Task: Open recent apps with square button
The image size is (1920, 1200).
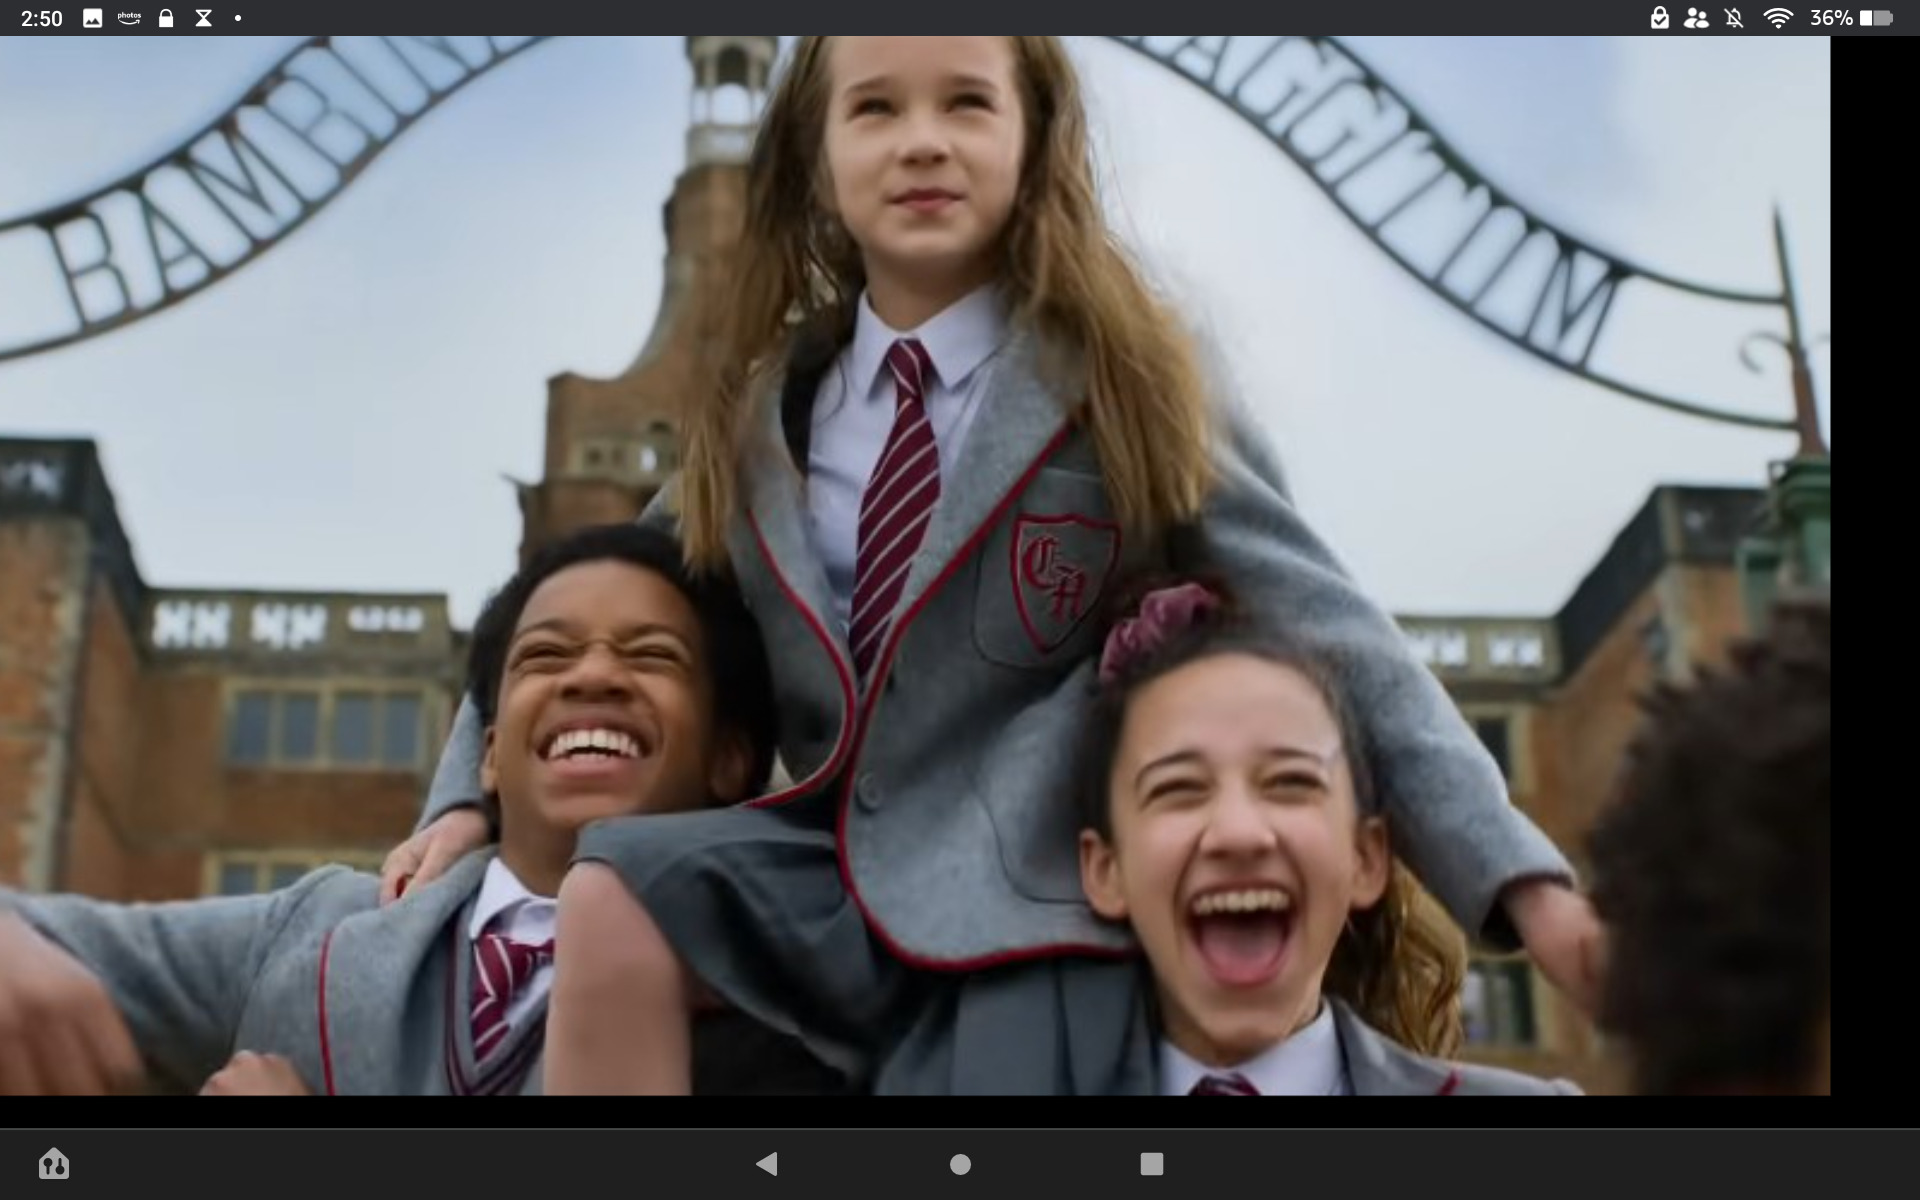Action: pos(1151,1163)
